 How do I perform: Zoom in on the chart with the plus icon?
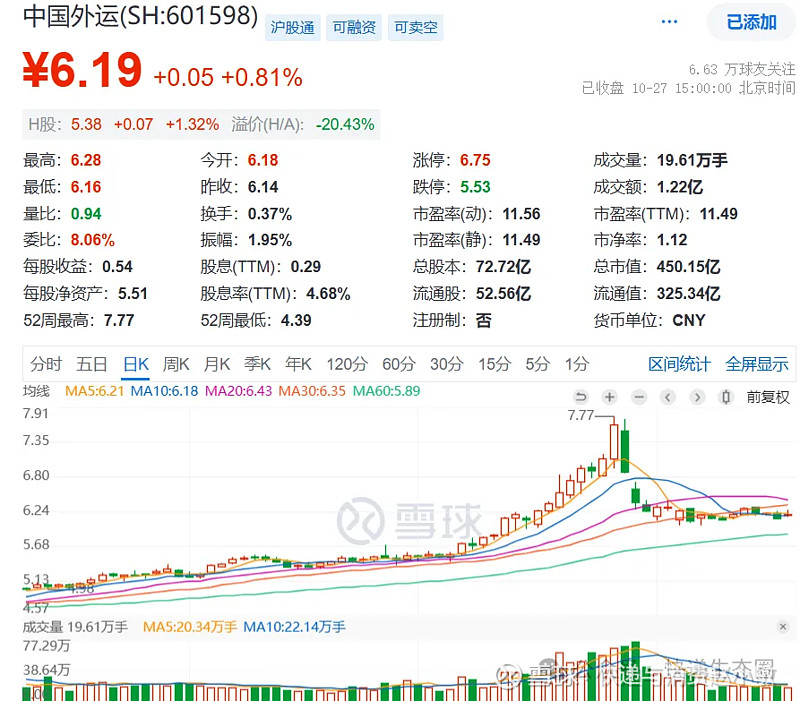(609, 397)
